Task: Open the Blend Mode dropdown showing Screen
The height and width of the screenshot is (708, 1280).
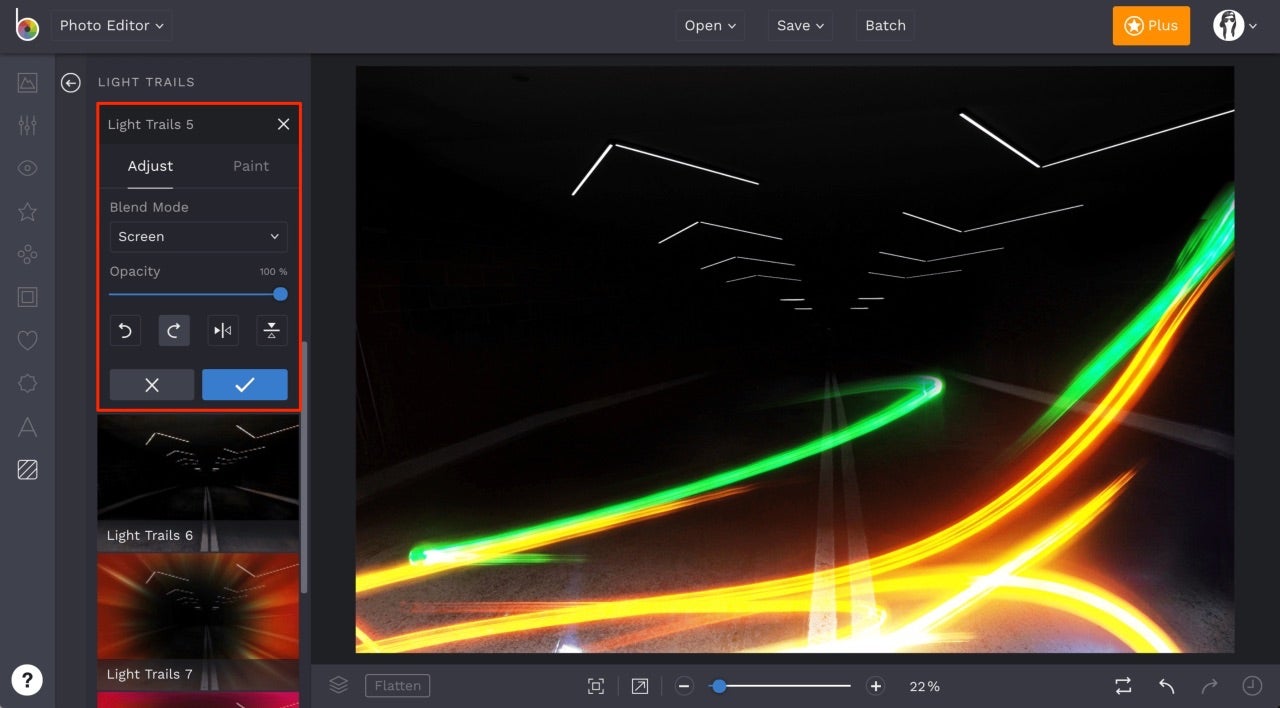Action: coord(198,236)
